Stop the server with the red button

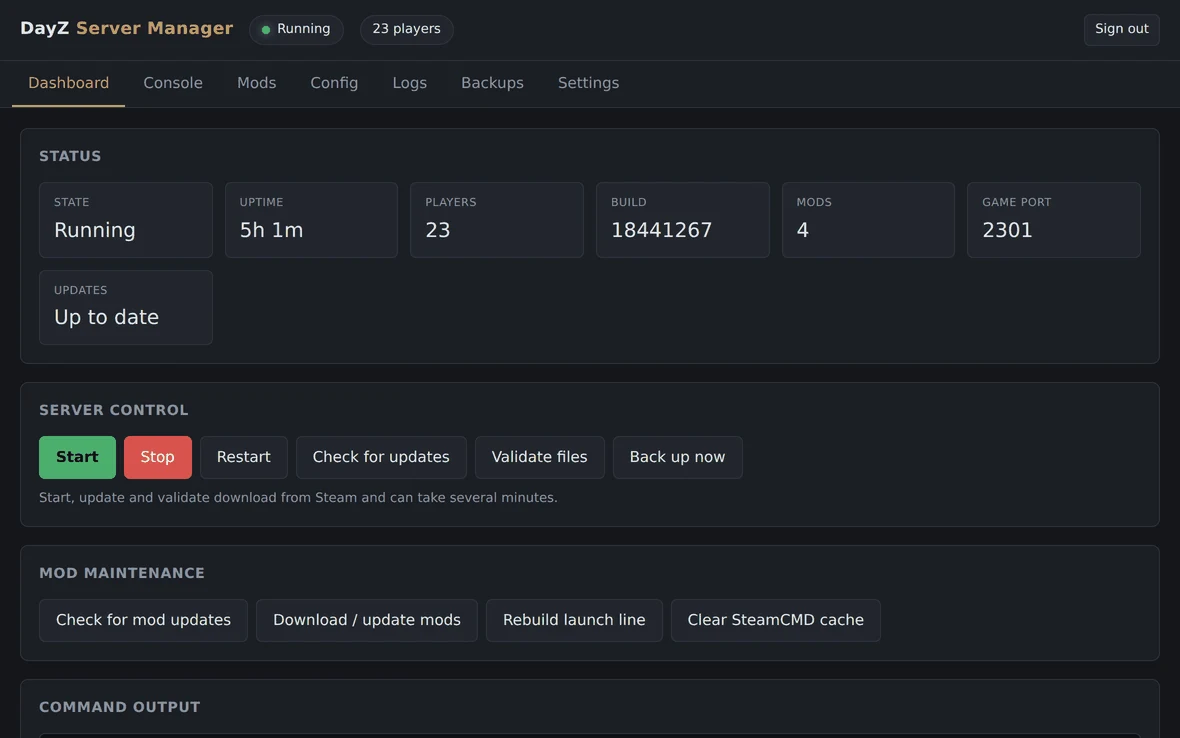coord(157,457)
